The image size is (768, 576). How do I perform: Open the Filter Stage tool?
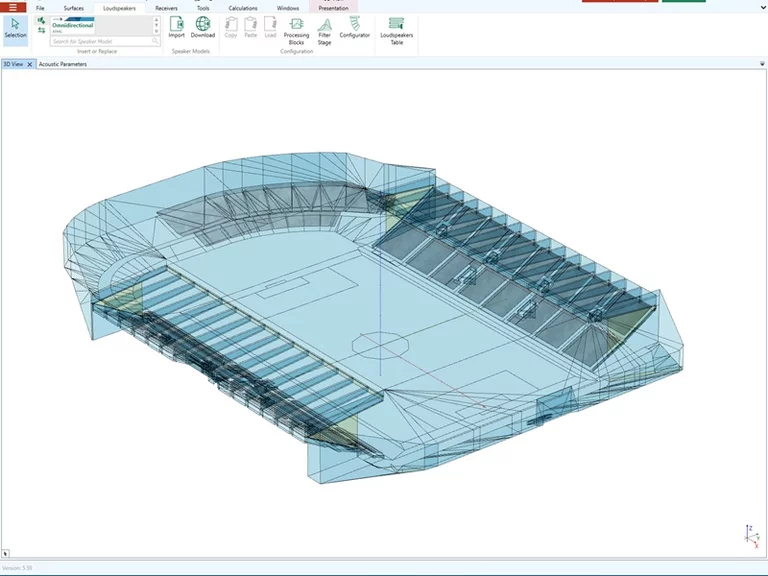[325, 31]
